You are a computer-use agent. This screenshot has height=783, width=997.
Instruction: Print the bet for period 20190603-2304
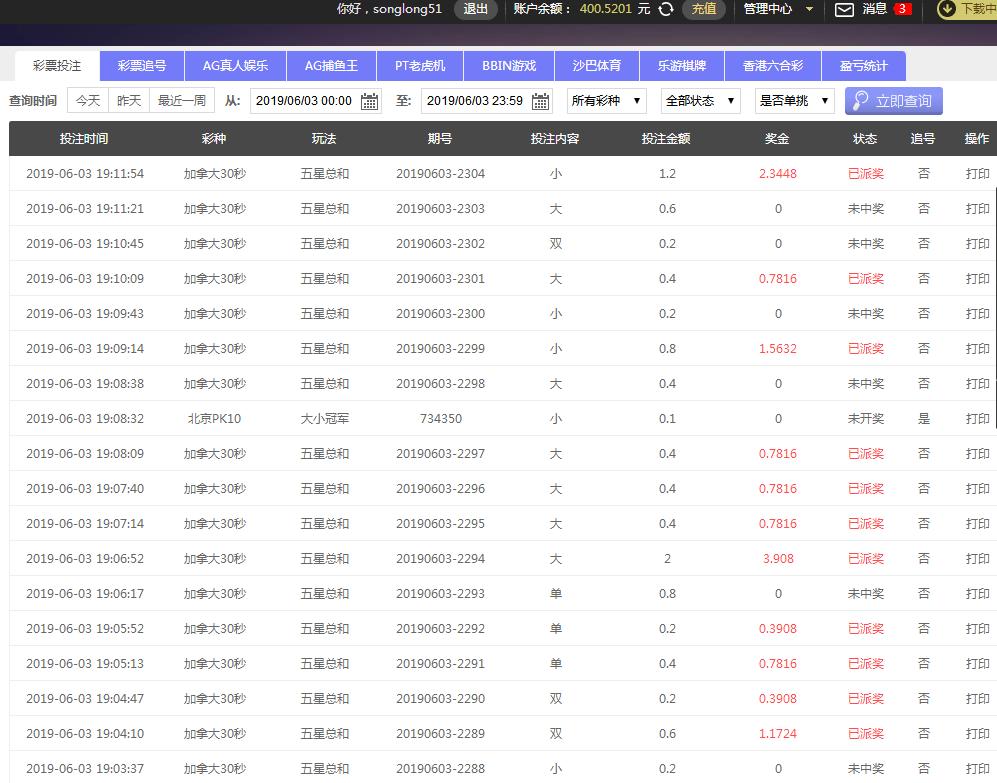[977, 174]
